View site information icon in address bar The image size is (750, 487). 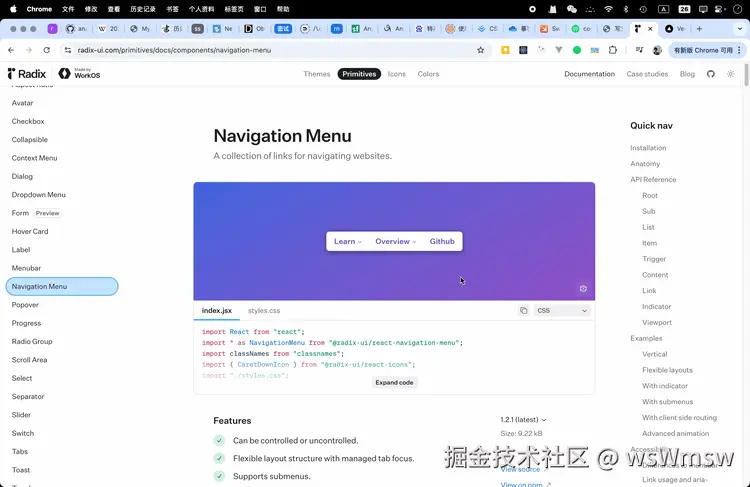point(68,50)
